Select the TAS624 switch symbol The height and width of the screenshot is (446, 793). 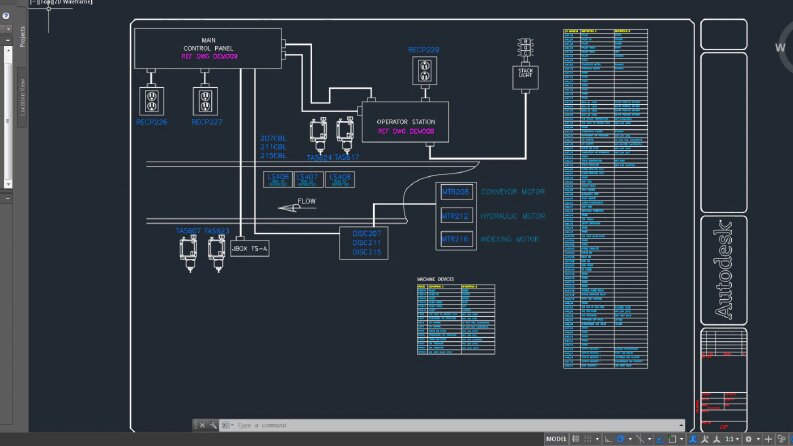click(x=319, y=136)
